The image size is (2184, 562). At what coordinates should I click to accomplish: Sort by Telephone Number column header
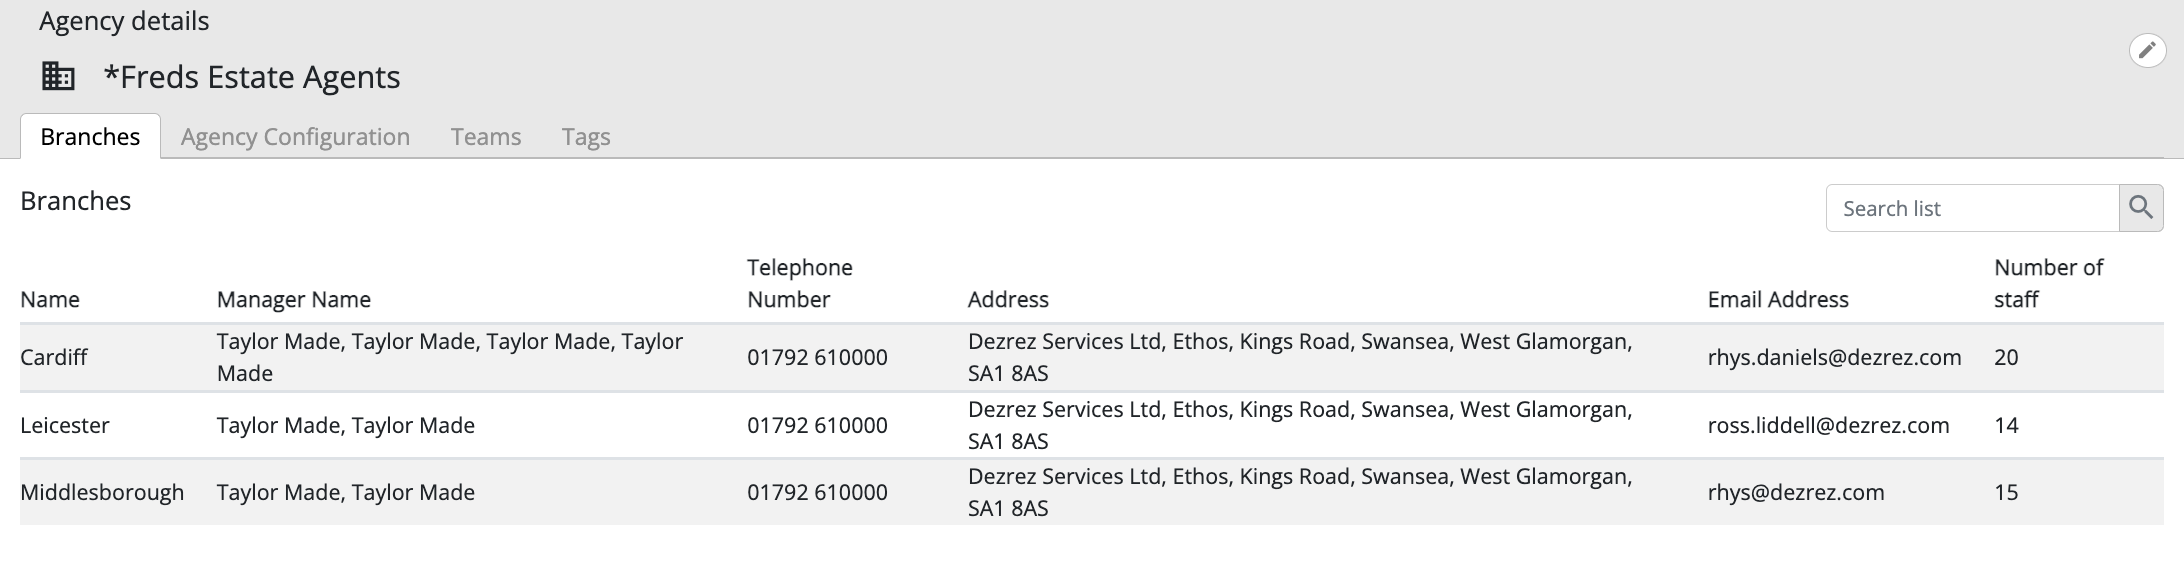pos(800,283)
